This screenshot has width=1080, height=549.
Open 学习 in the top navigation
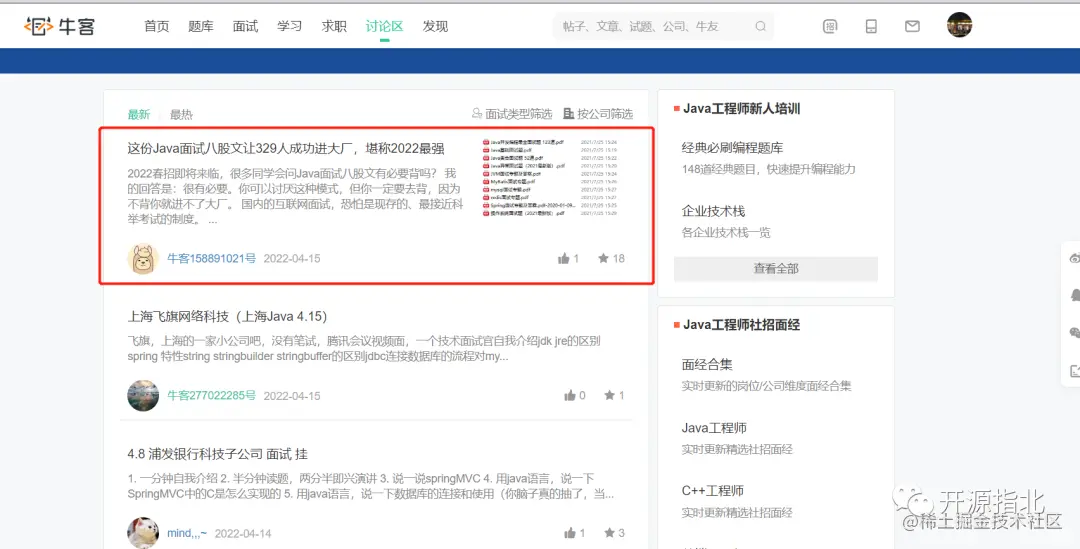(289, 26)
